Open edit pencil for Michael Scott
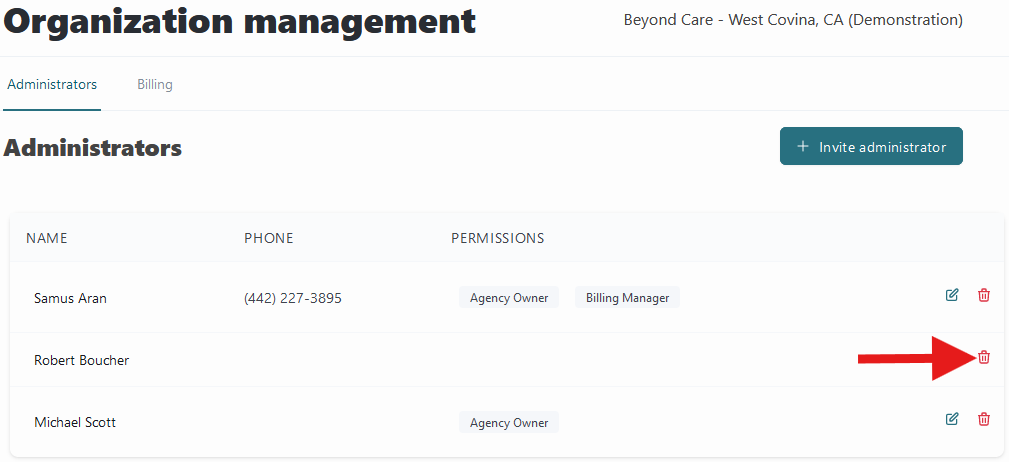1009x462 pixels. click(952, 419)
